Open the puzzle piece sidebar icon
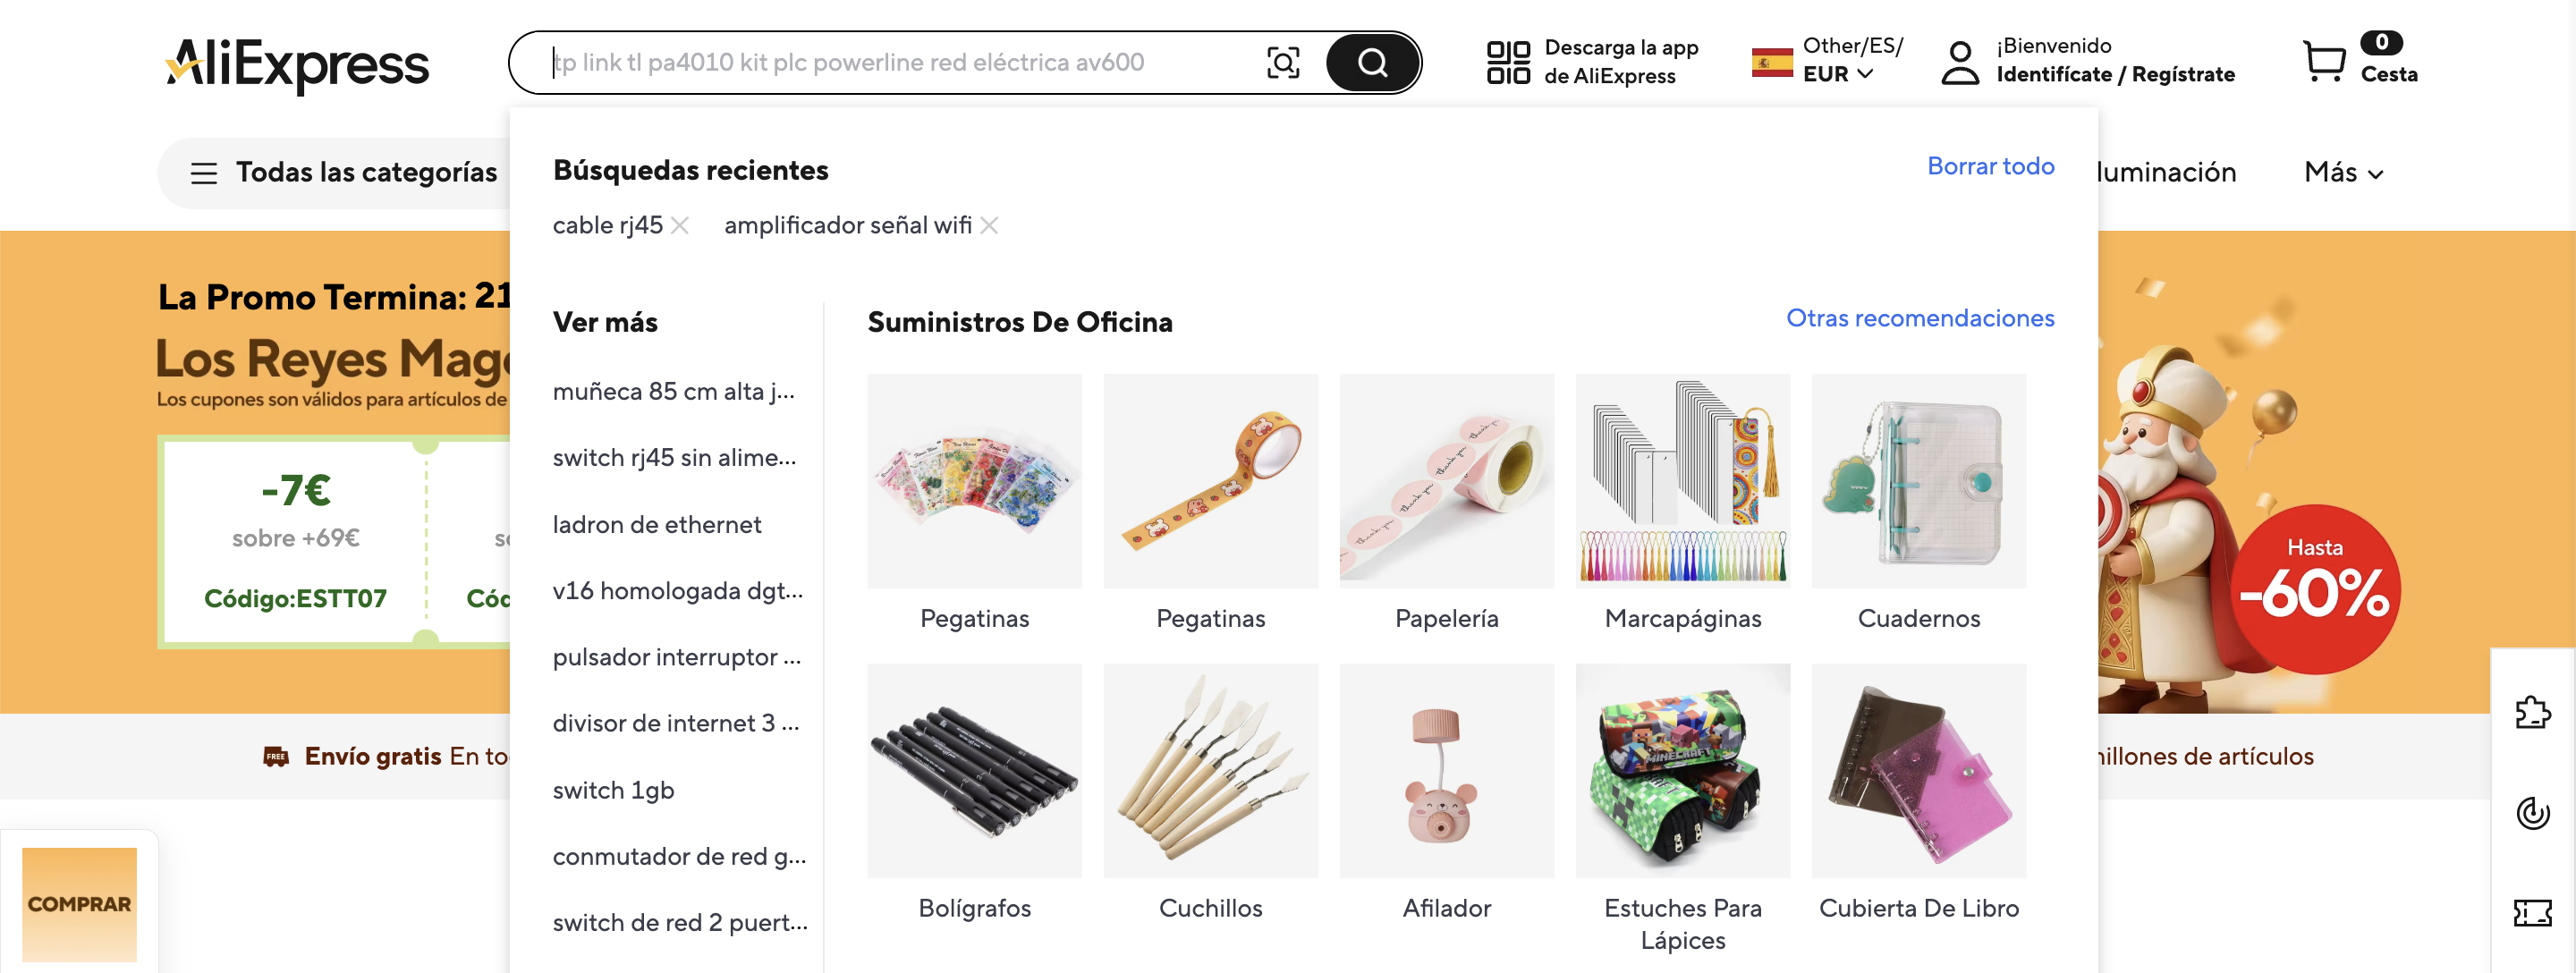The width and height of the screenshot is (2576, 973). tap(2532, 712)
